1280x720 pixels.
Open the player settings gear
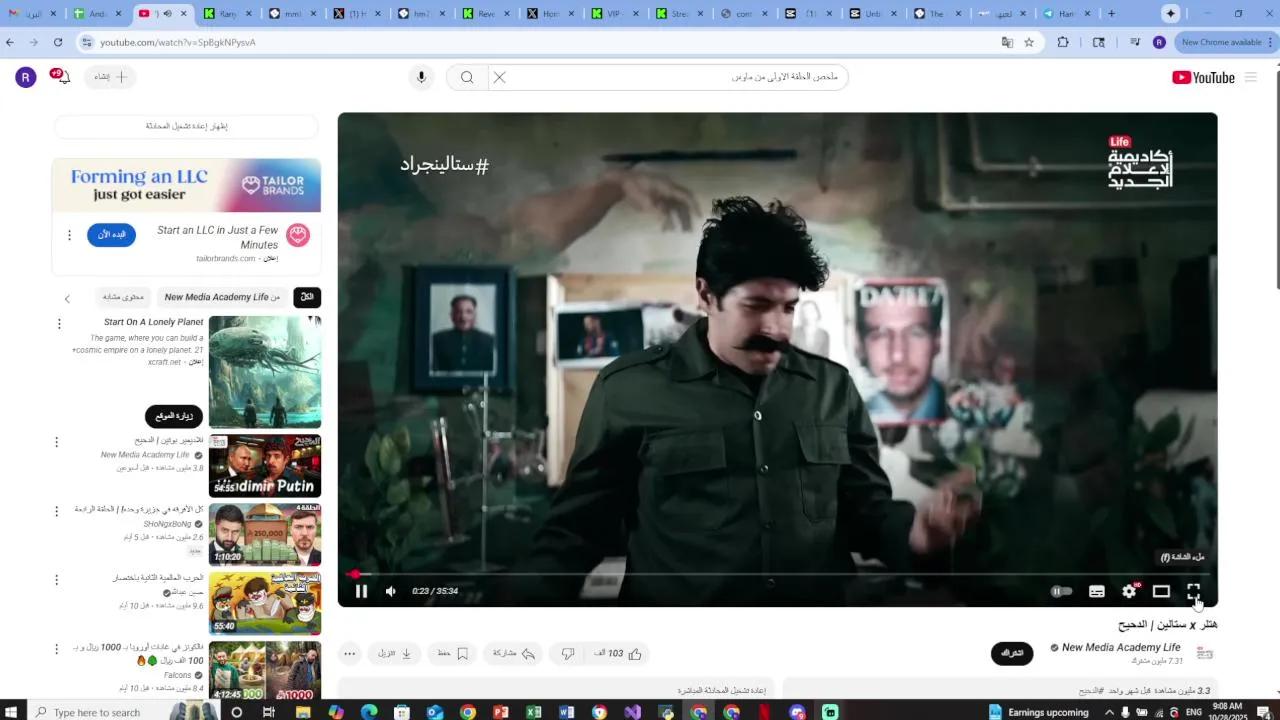(x=1129, y=591)
